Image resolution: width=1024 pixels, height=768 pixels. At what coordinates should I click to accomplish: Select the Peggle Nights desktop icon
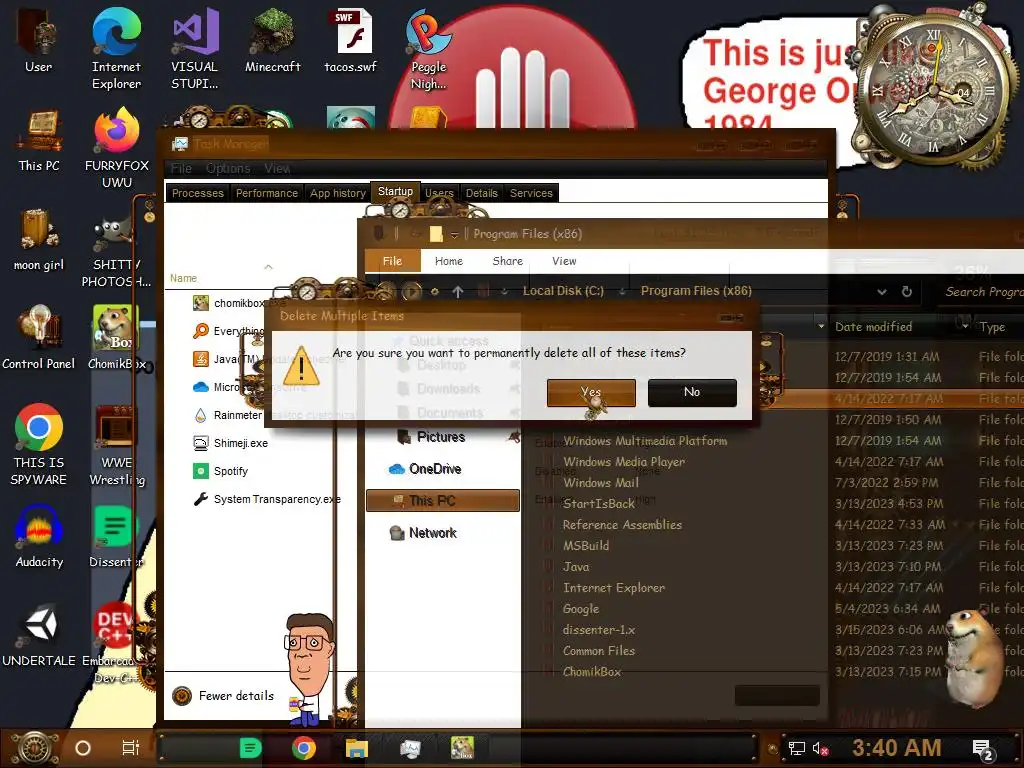coord(428,49)
